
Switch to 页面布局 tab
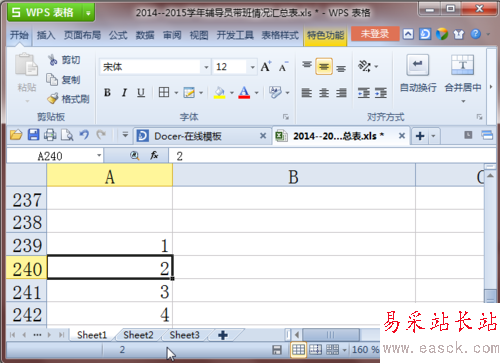[82, 35]
